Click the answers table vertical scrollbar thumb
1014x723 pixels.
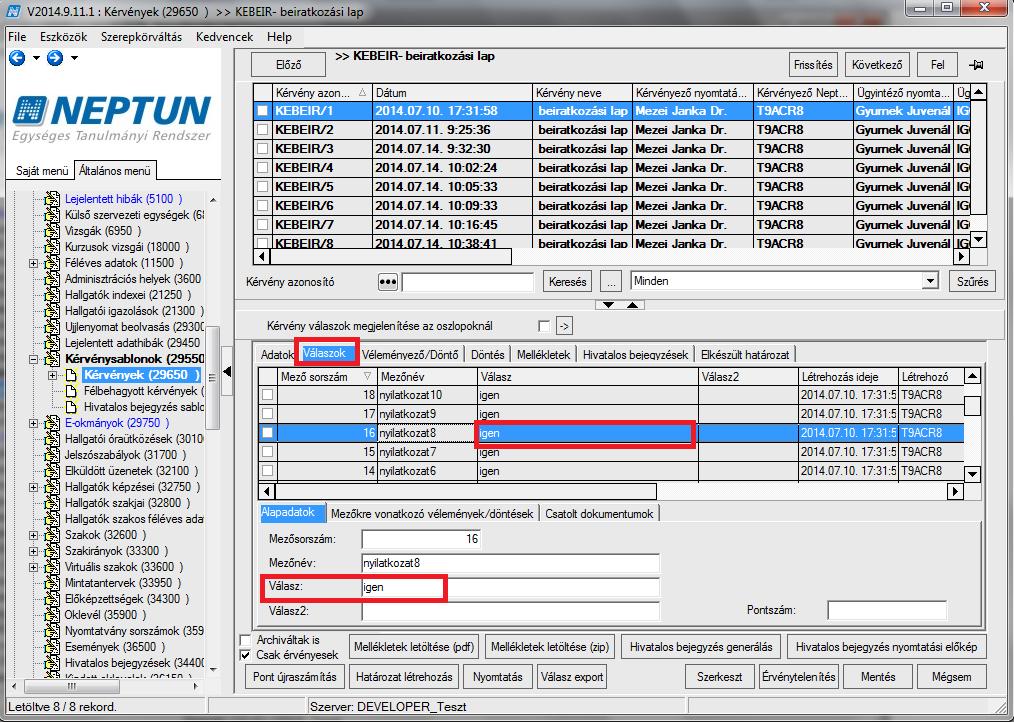click(972, 405)
